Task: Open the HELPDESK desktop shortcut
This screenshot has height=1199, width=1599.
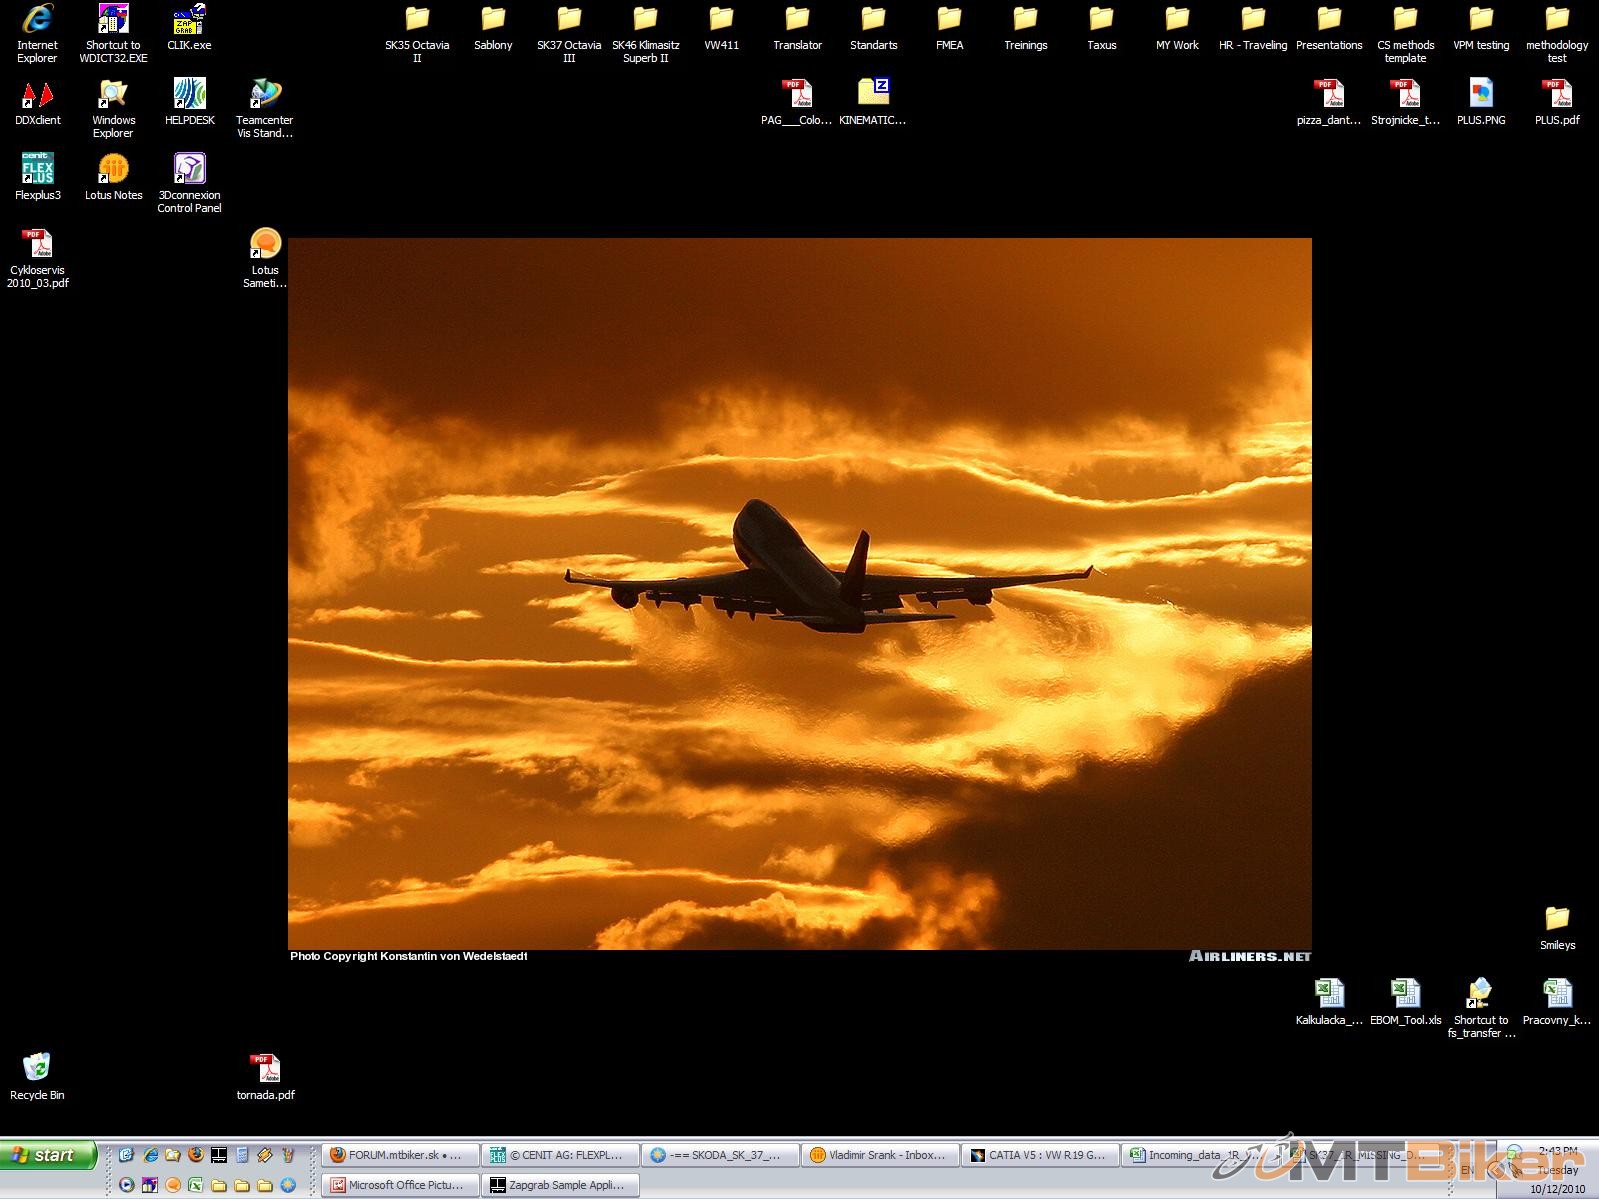Action: point(189,95)
